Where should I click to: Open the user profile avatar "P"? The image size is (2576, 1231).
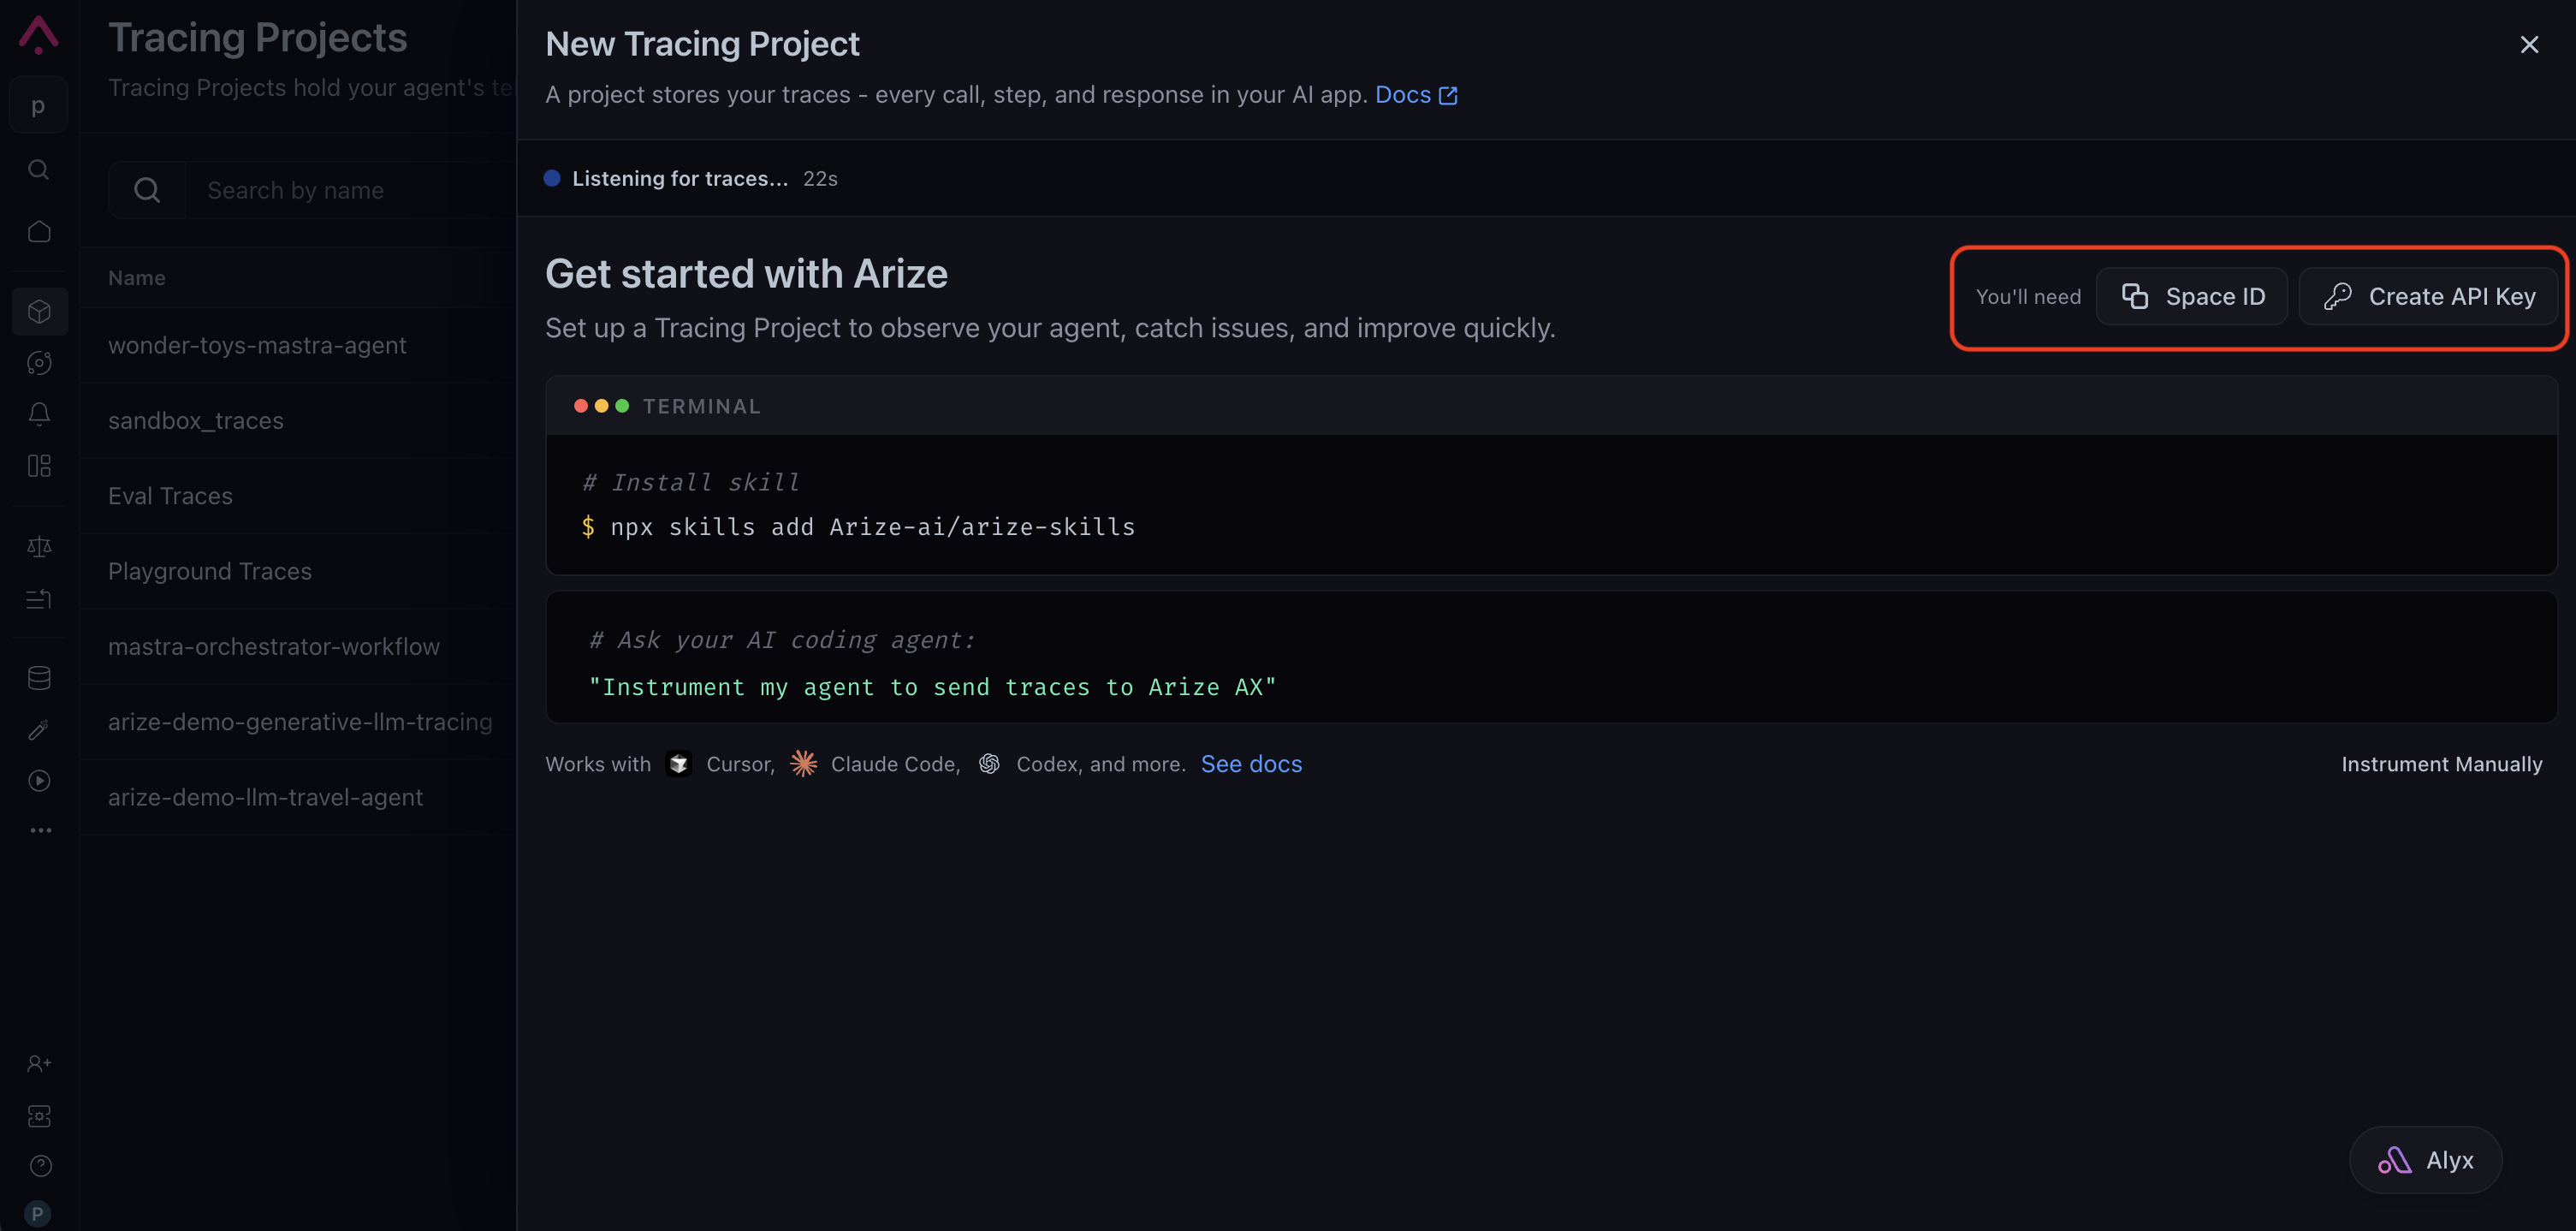pyautogui.click(x=38, y=1214)
